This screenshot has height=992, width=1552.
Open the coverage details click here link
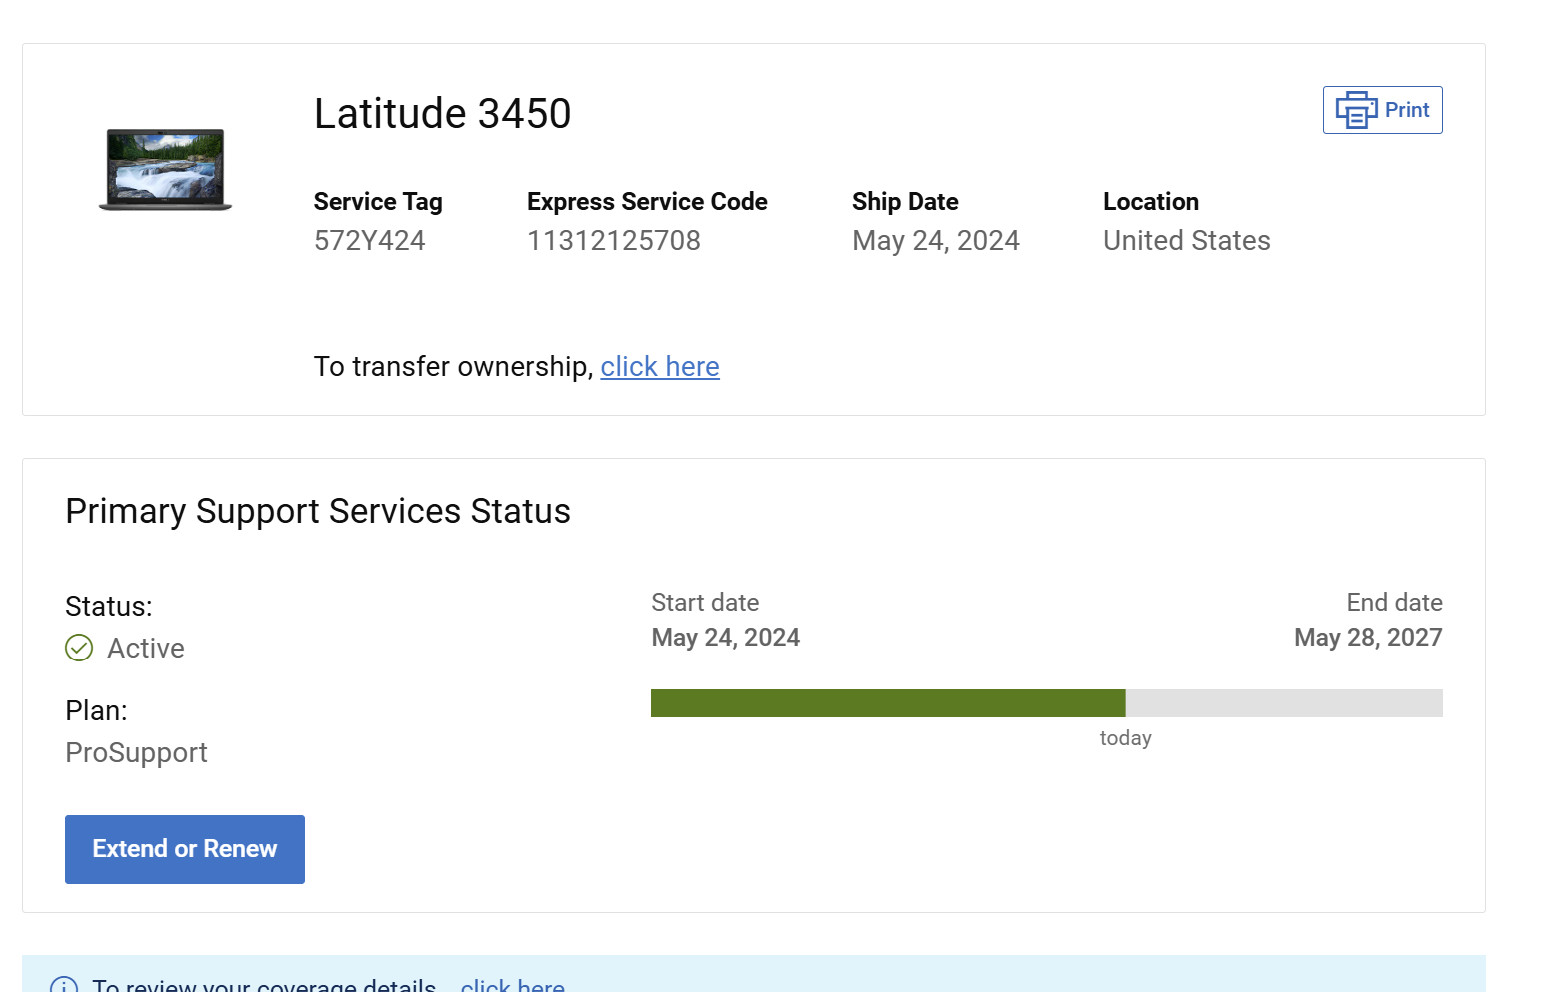click(x=513, y=985)
